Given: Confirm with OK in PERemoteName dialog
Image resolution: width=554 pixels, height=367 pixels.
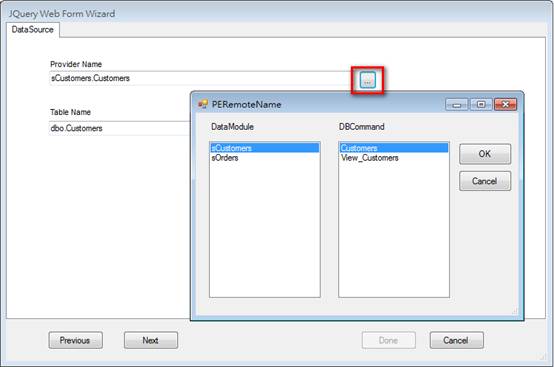Looking at the screenshot, I should [485, 154].
